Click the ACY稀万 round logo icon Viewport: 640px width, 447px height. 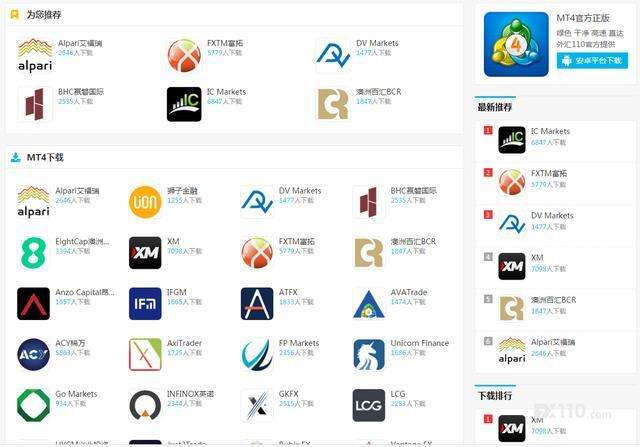coord(33,355)
